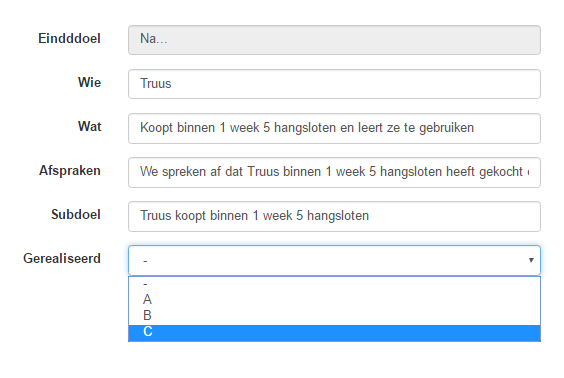Click the Wie label
564x378 pixels.
tap(90, 82)
